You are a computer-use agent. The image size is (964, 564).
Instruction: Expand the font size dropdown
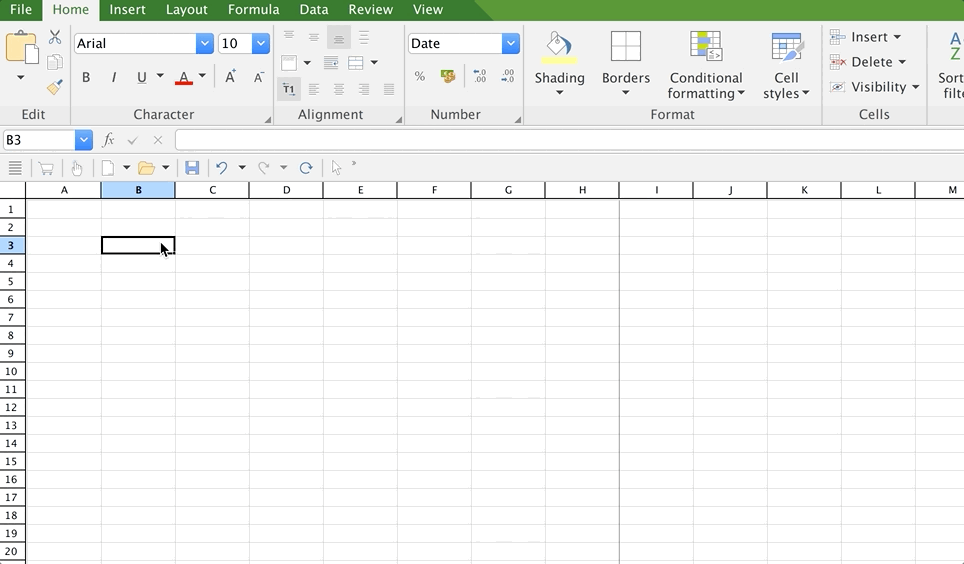261,44
